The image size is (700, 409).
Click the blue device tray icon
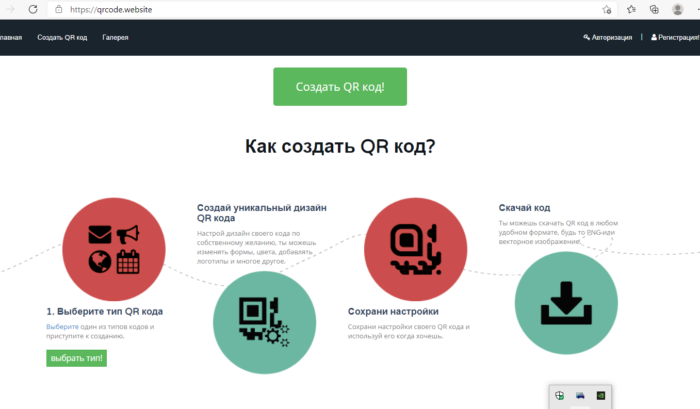click(581, 396)
